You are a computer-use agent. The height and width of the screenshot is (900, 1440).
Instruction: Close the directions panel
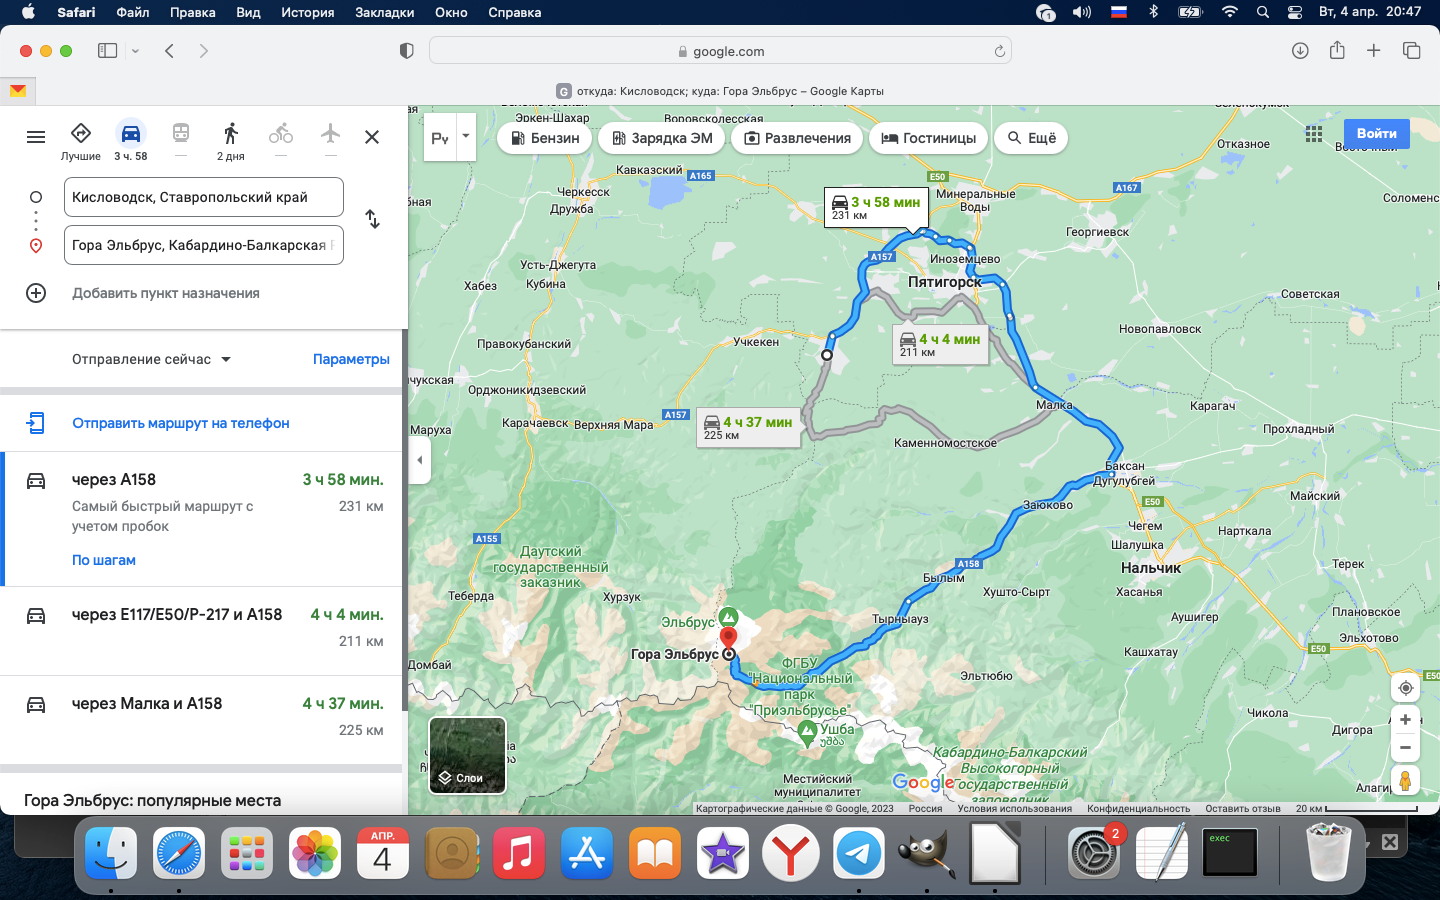click(372, 137)
